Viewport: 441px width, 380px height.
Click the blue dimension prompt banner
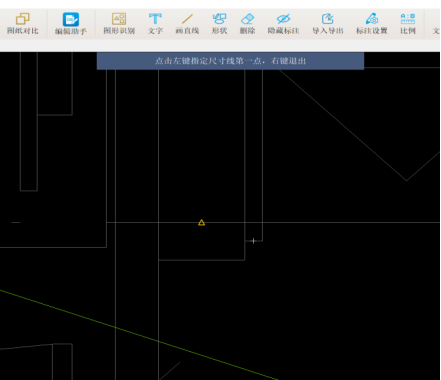(x=230, y=61)
